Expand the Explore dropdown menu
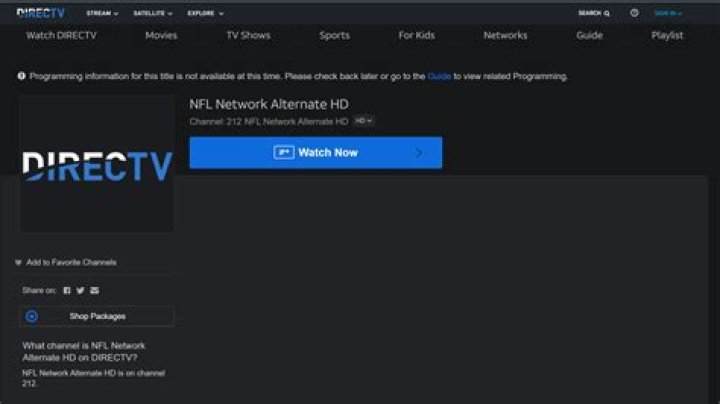720x404 pixels. click(205, 14)
